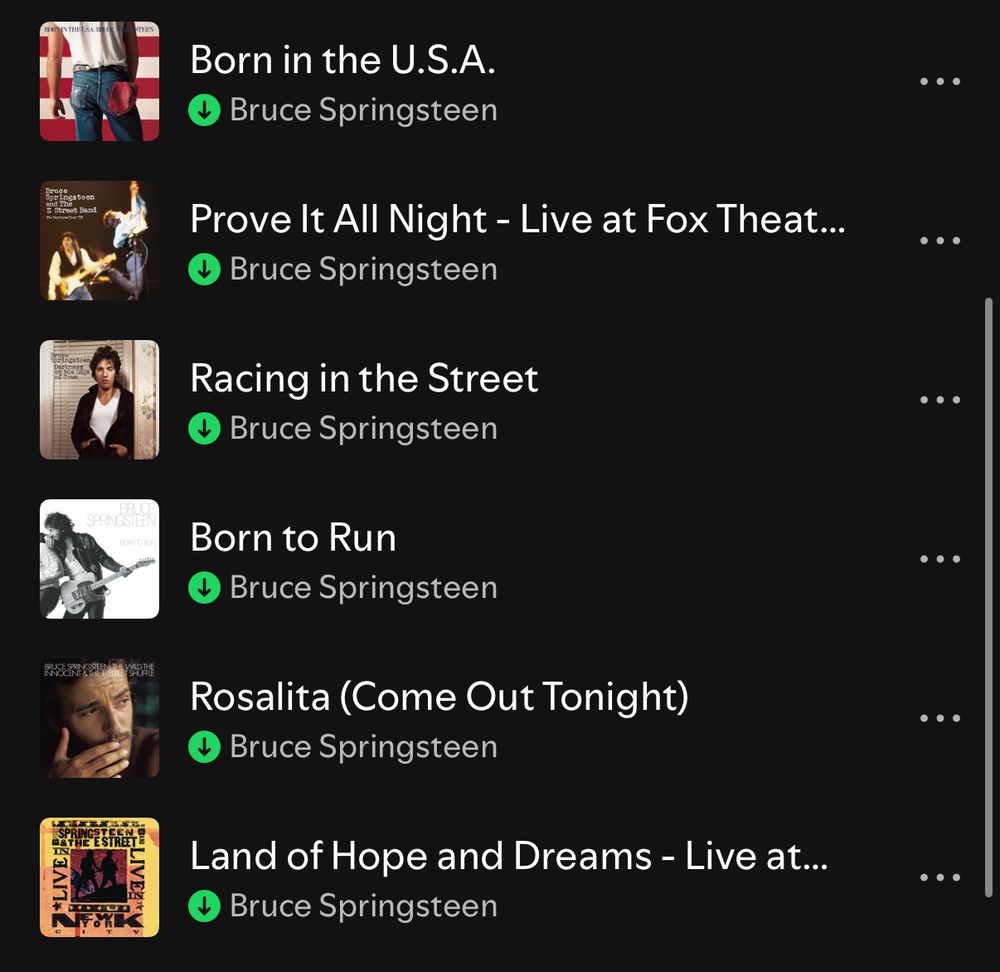Open more options for Born to Run
Viewport: 1000px width, 972px height.
pos(940,559)
